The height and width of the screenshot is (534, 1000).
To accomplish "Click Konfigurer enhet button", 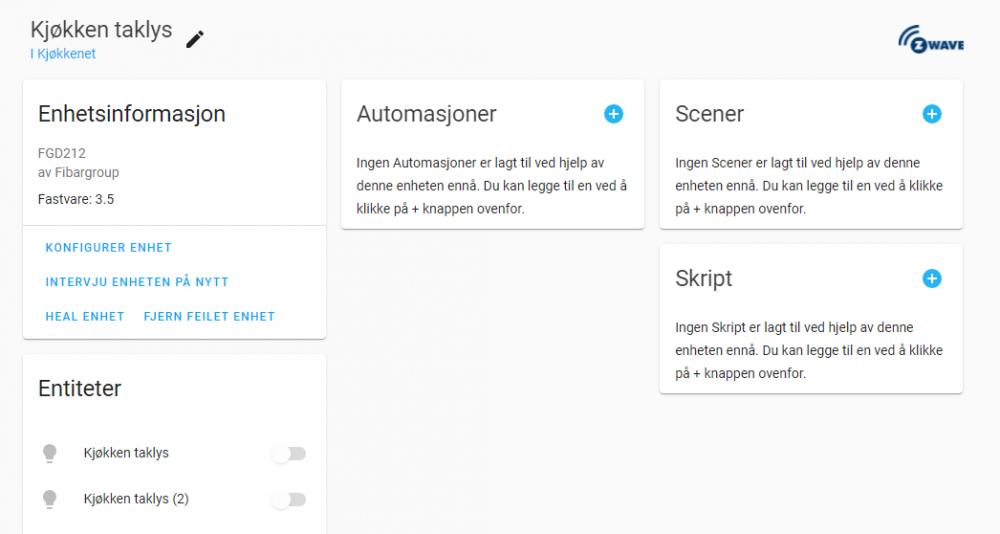I will point(109,248).
